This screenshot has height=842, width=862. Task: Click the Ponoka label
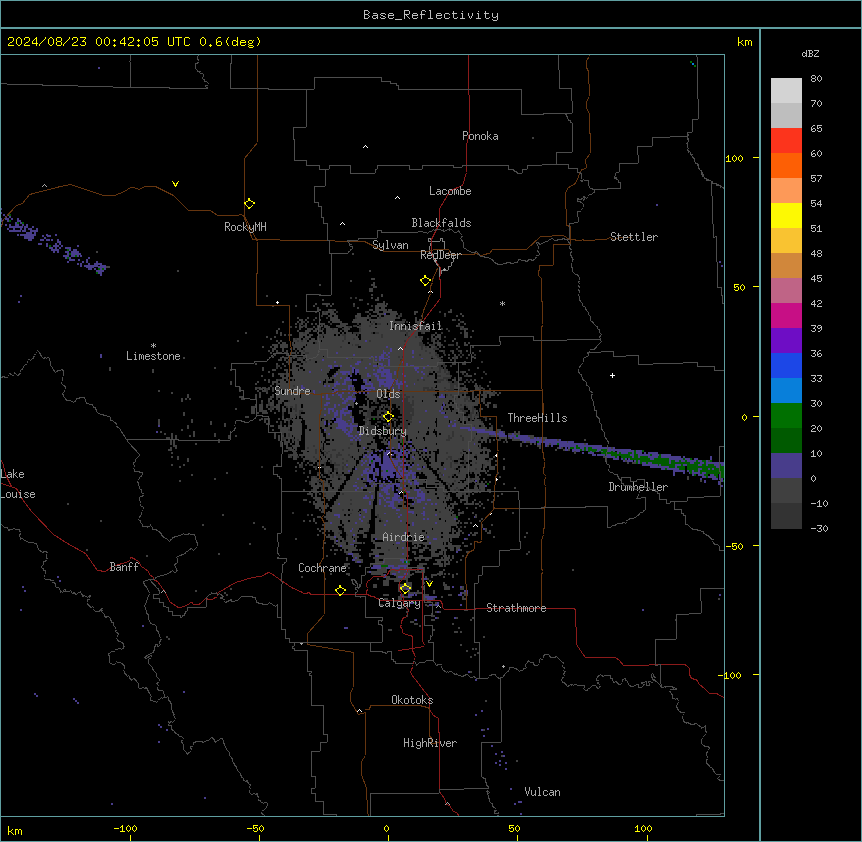[480, 136]
